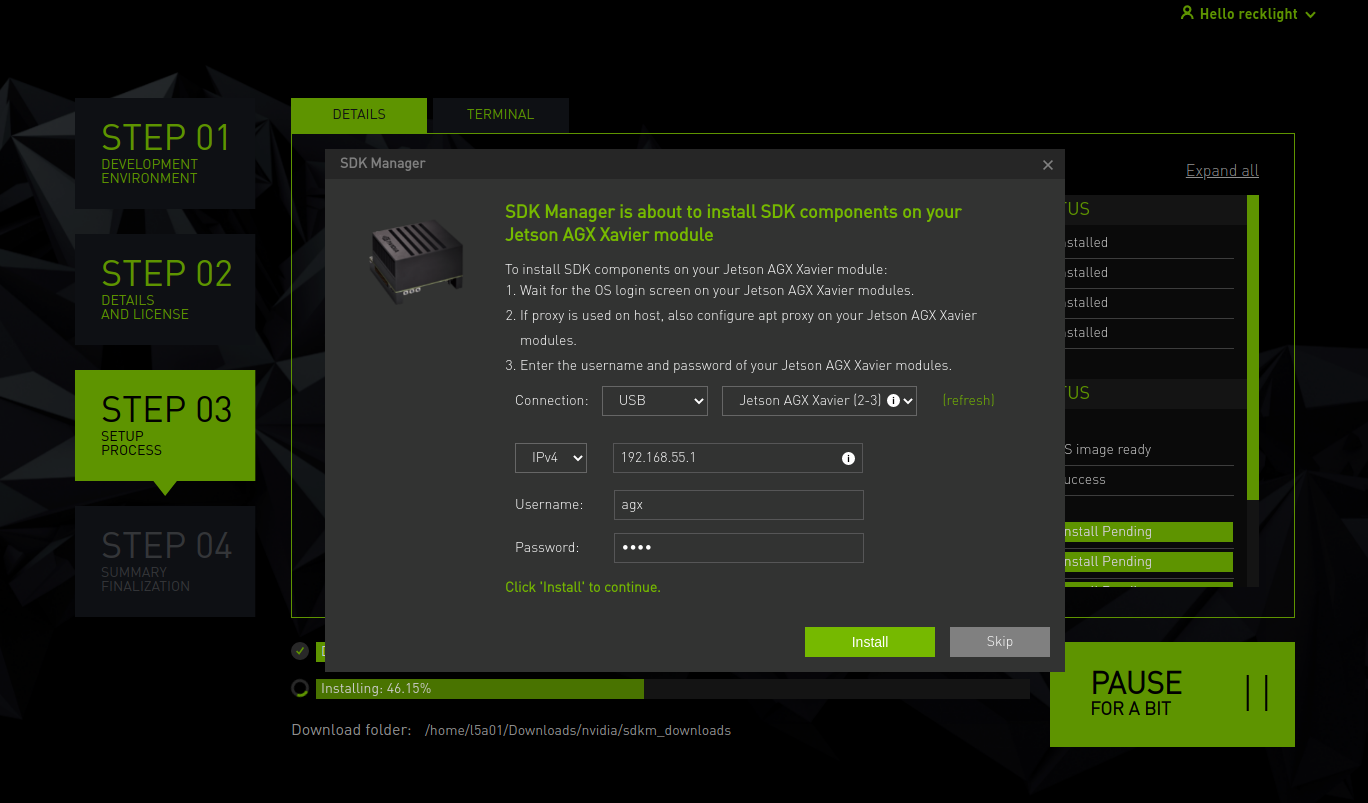Switch to the TERMINAL tab
This screenshot has height=803, width=1368.
point(500,115)
